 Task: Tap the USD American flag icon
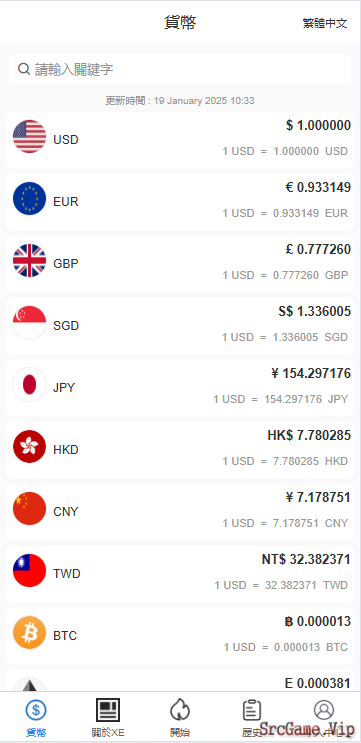tap(29, 136)
